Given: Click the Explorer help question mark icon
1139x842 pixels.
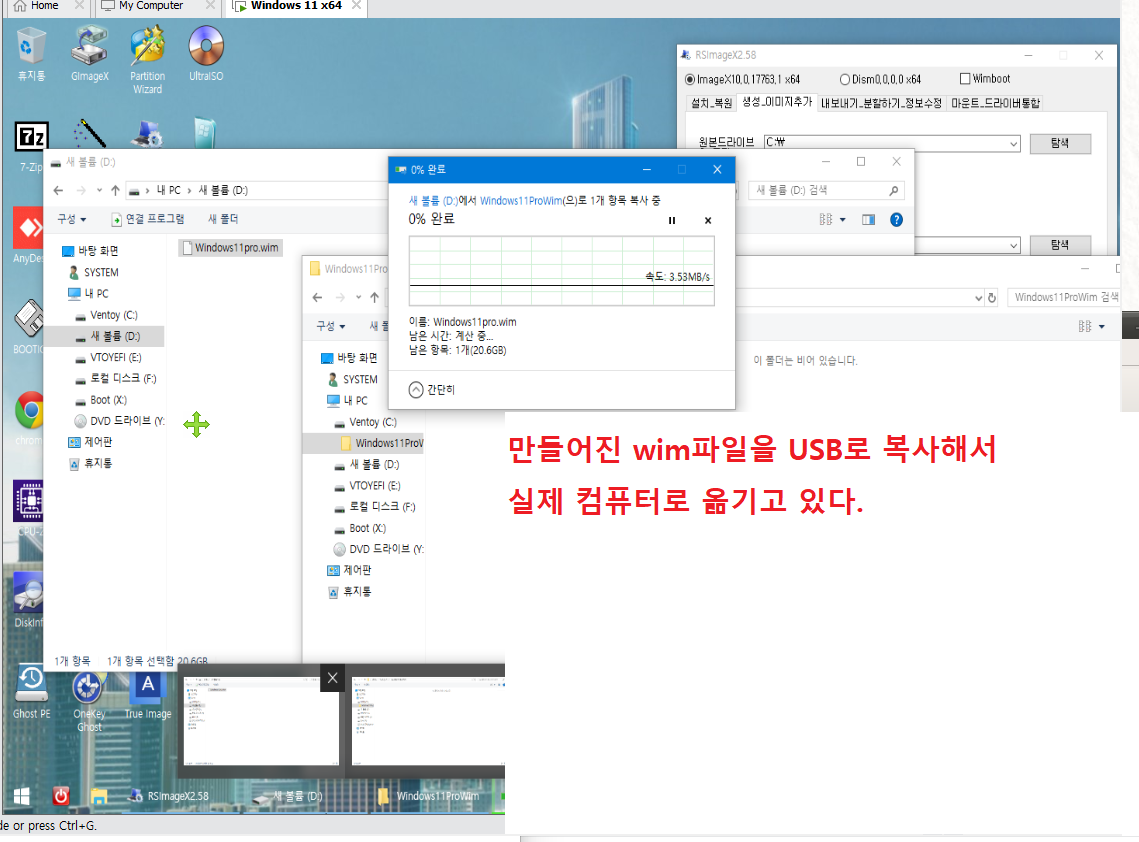Looking at the screenshot, I should click(x=896, y=219).
